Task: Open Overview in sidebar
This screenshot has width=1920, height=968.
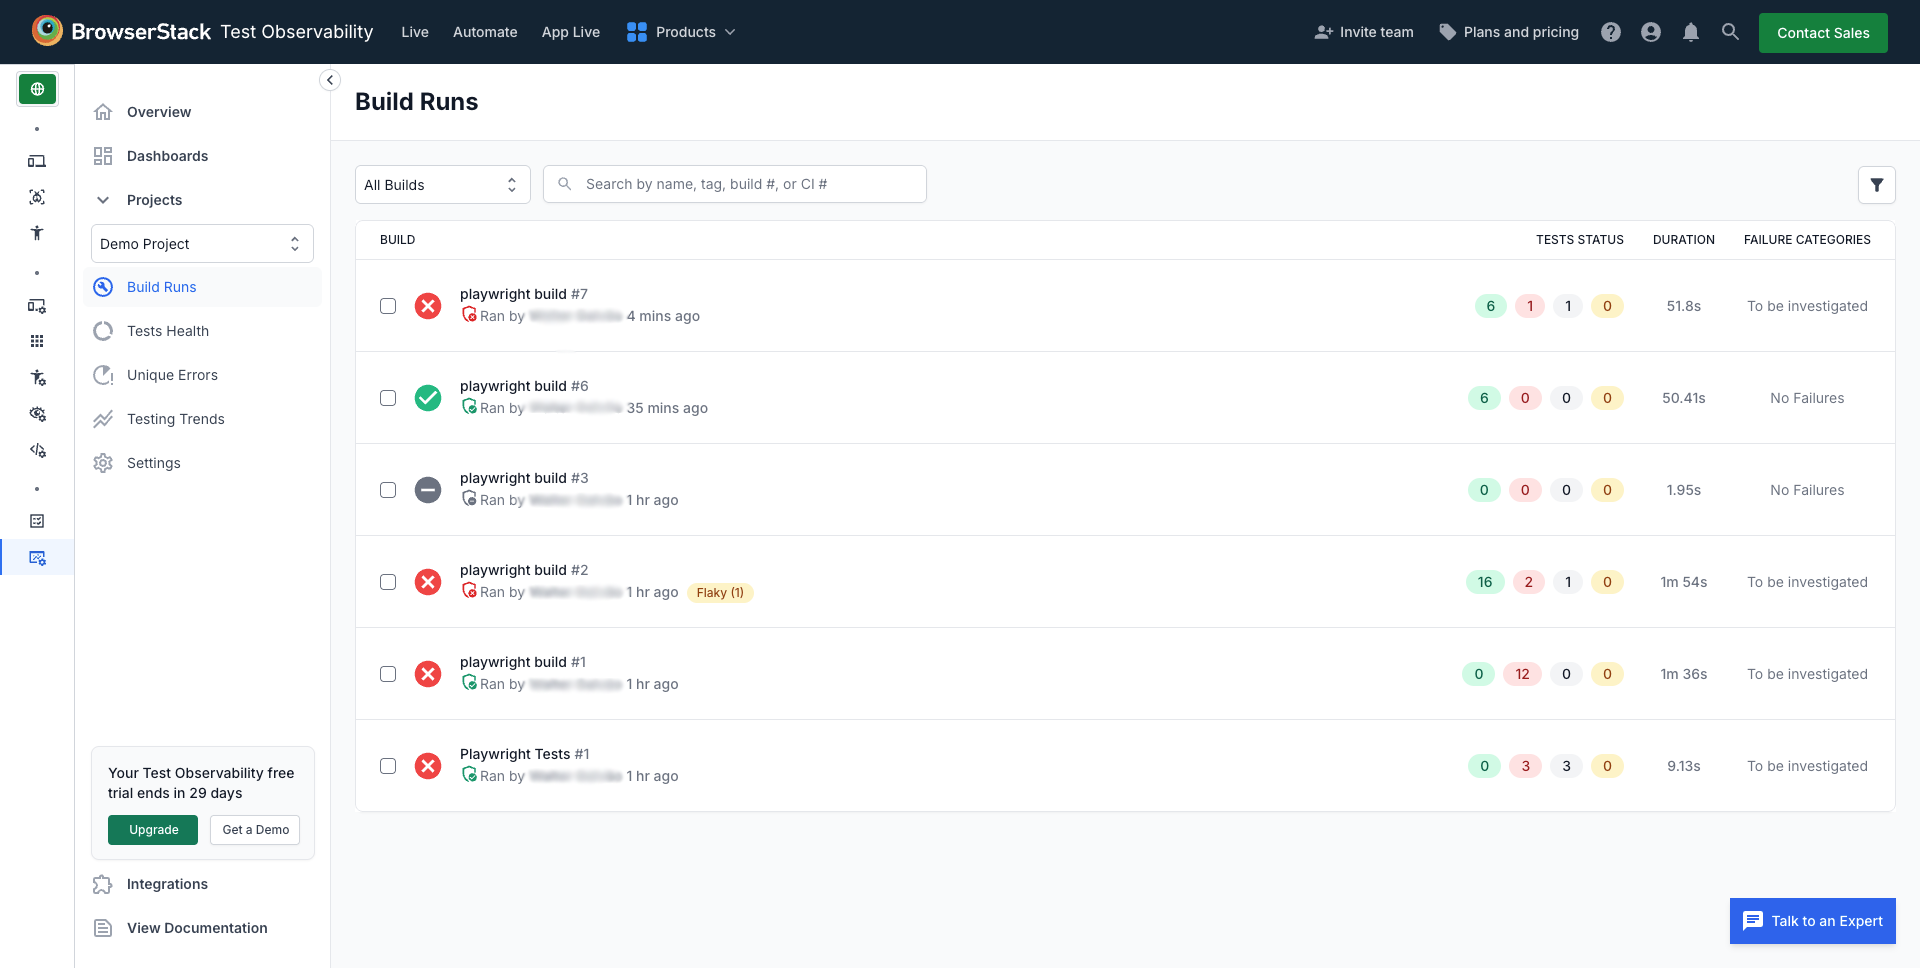Action: (158, 112)
